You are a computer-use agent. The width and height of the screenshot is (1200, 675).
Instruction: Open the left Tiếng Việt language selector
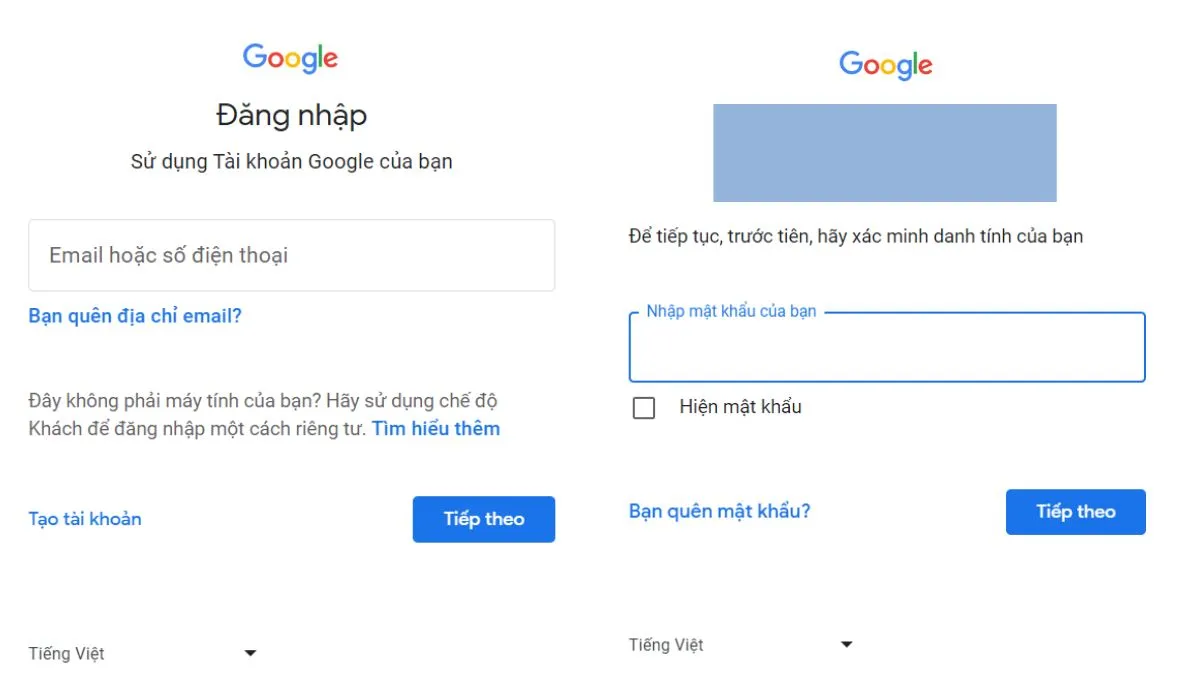(65, 652)
